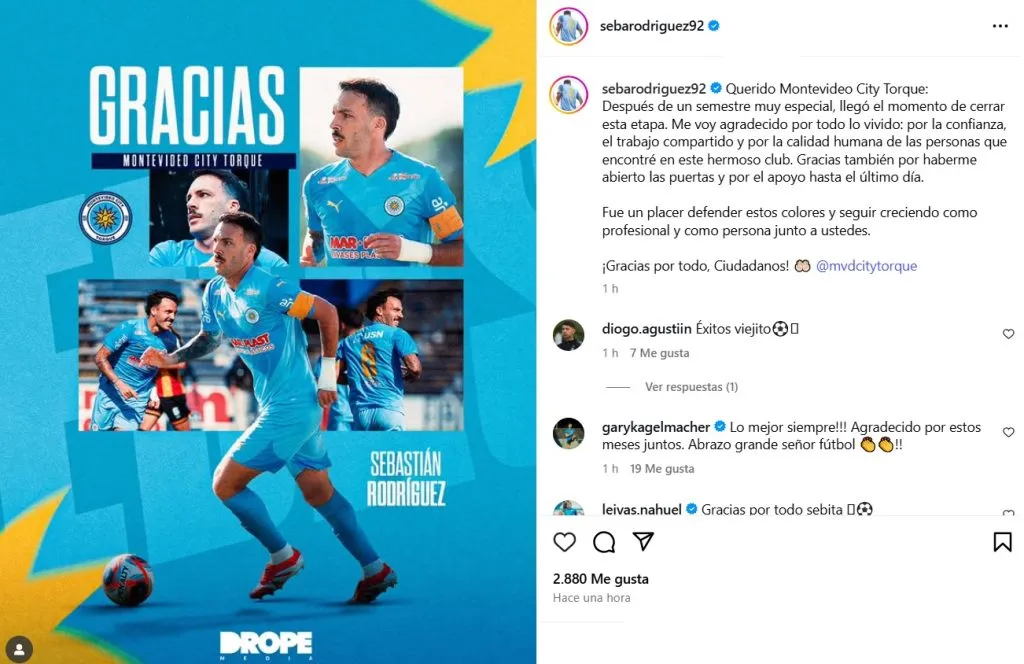This screenshot has height=664, width=1024.
Task: Visit garykagelmacher's profile username
Action: pos(656,427)
